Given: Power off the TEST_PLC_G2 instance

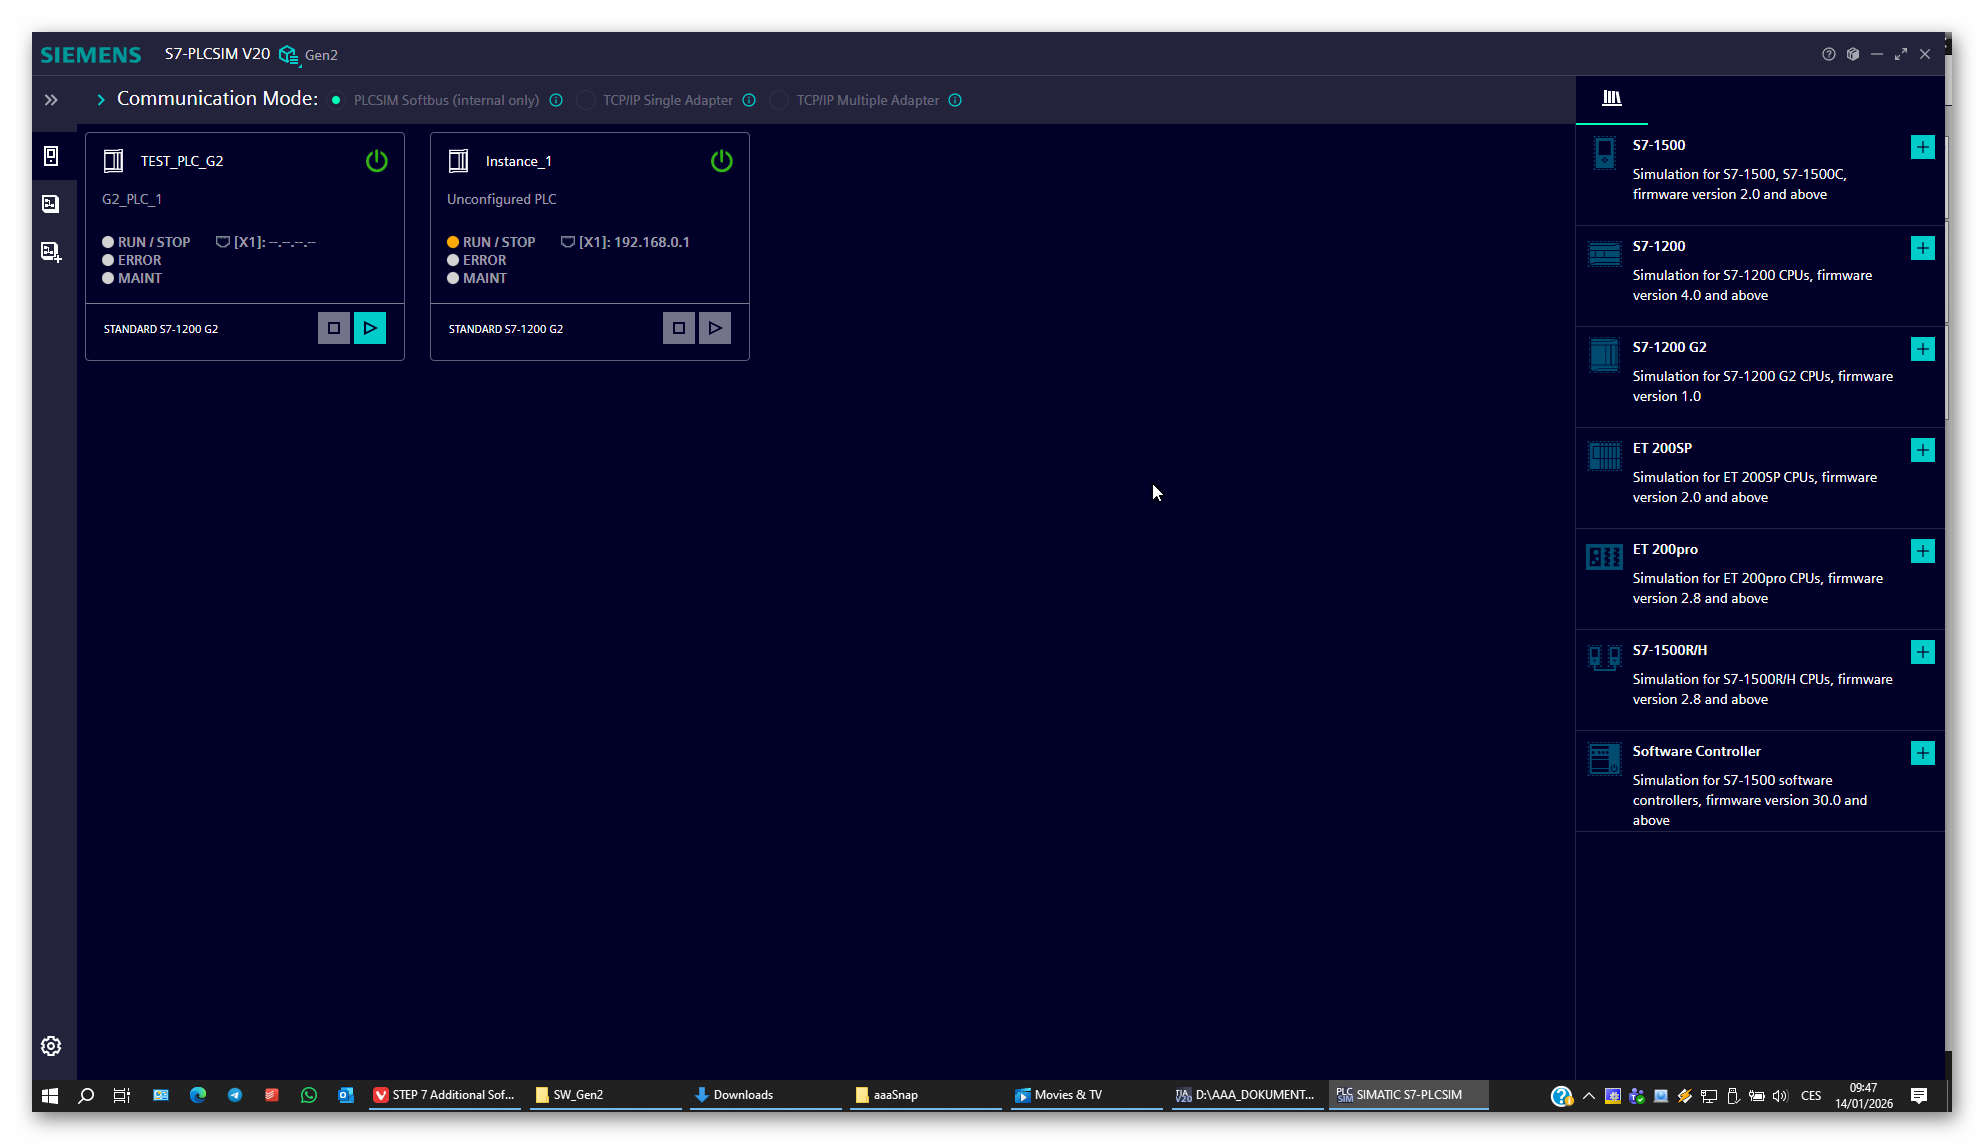Looking at the screenshot, I should tap(376, 161).
